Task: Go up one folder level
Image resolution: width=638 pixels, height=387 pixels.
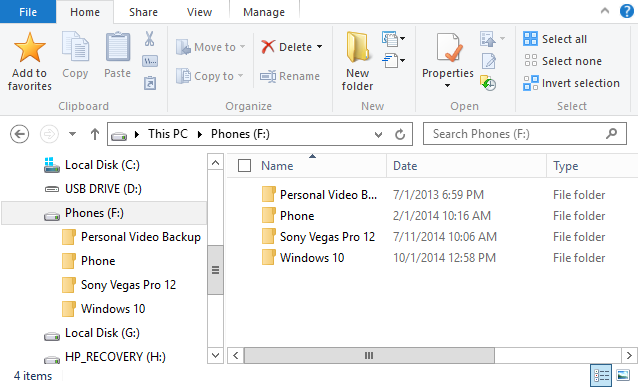Action: 95,134
